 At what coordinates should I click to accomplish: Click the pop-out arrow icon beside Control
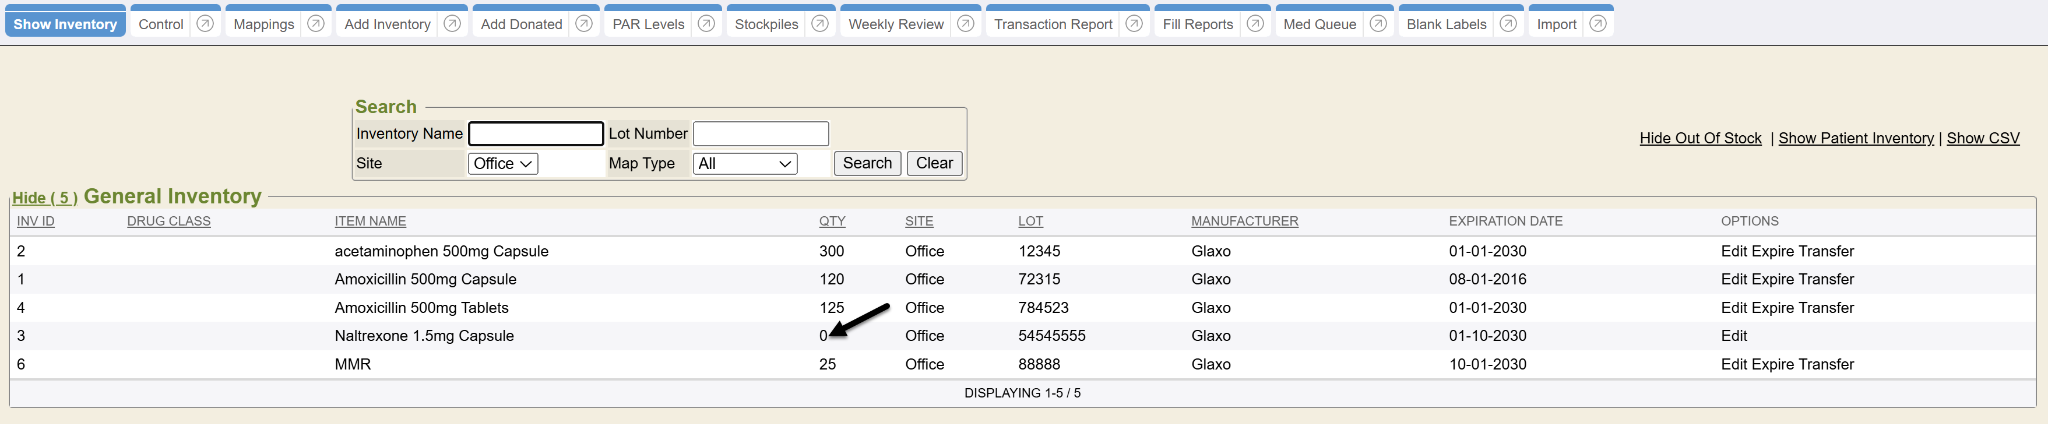point(205,24)
